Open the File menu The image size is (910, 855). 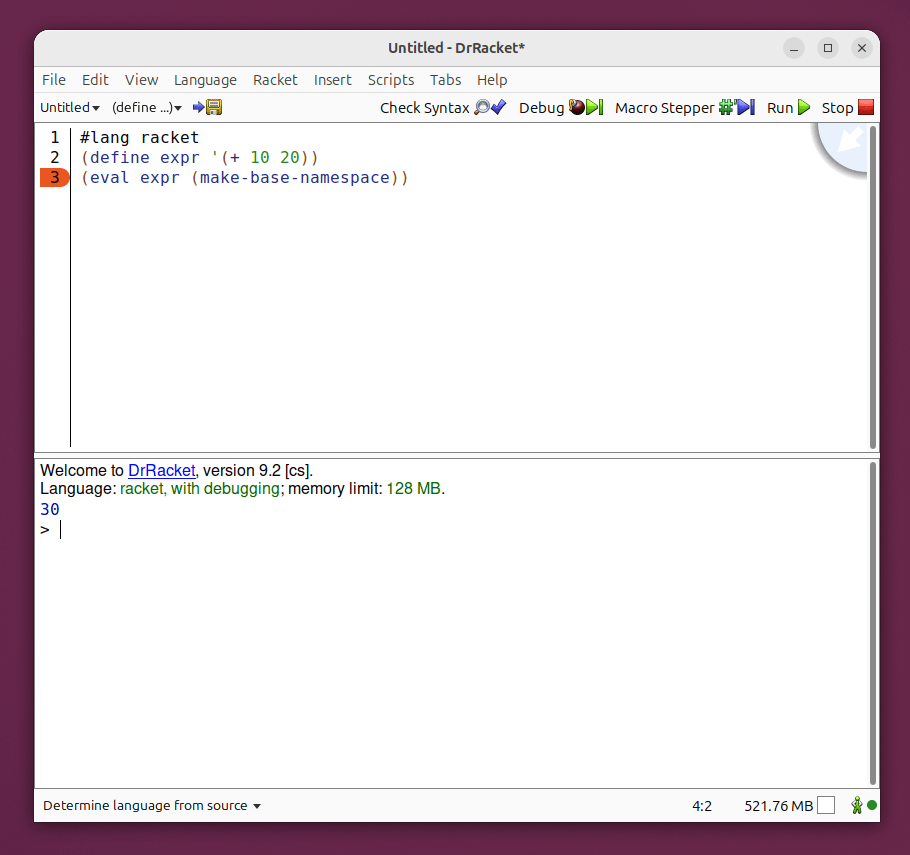(x=54, y=80)
